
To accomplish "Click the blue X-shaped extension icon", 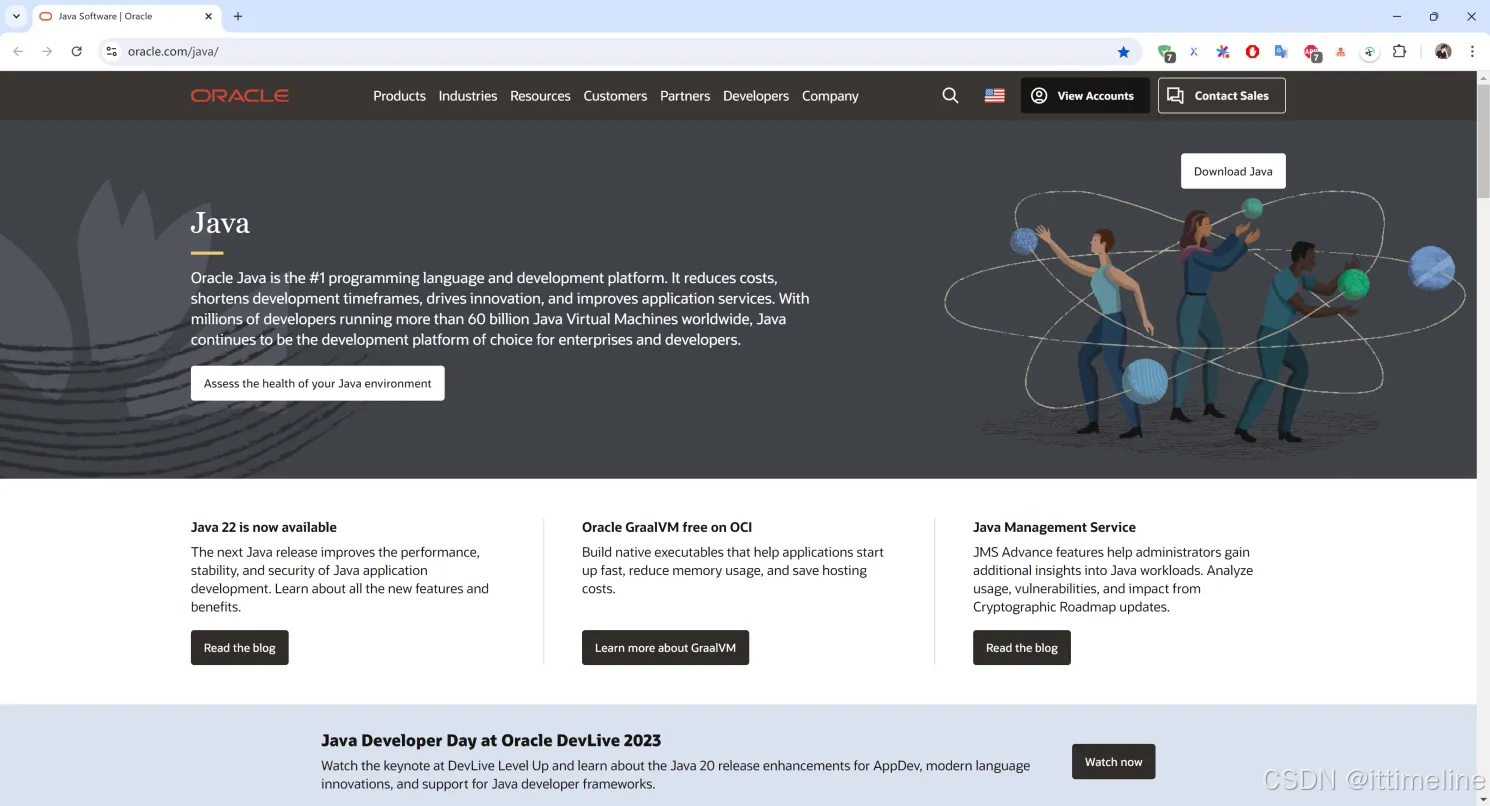I will tap(1193, 52).
